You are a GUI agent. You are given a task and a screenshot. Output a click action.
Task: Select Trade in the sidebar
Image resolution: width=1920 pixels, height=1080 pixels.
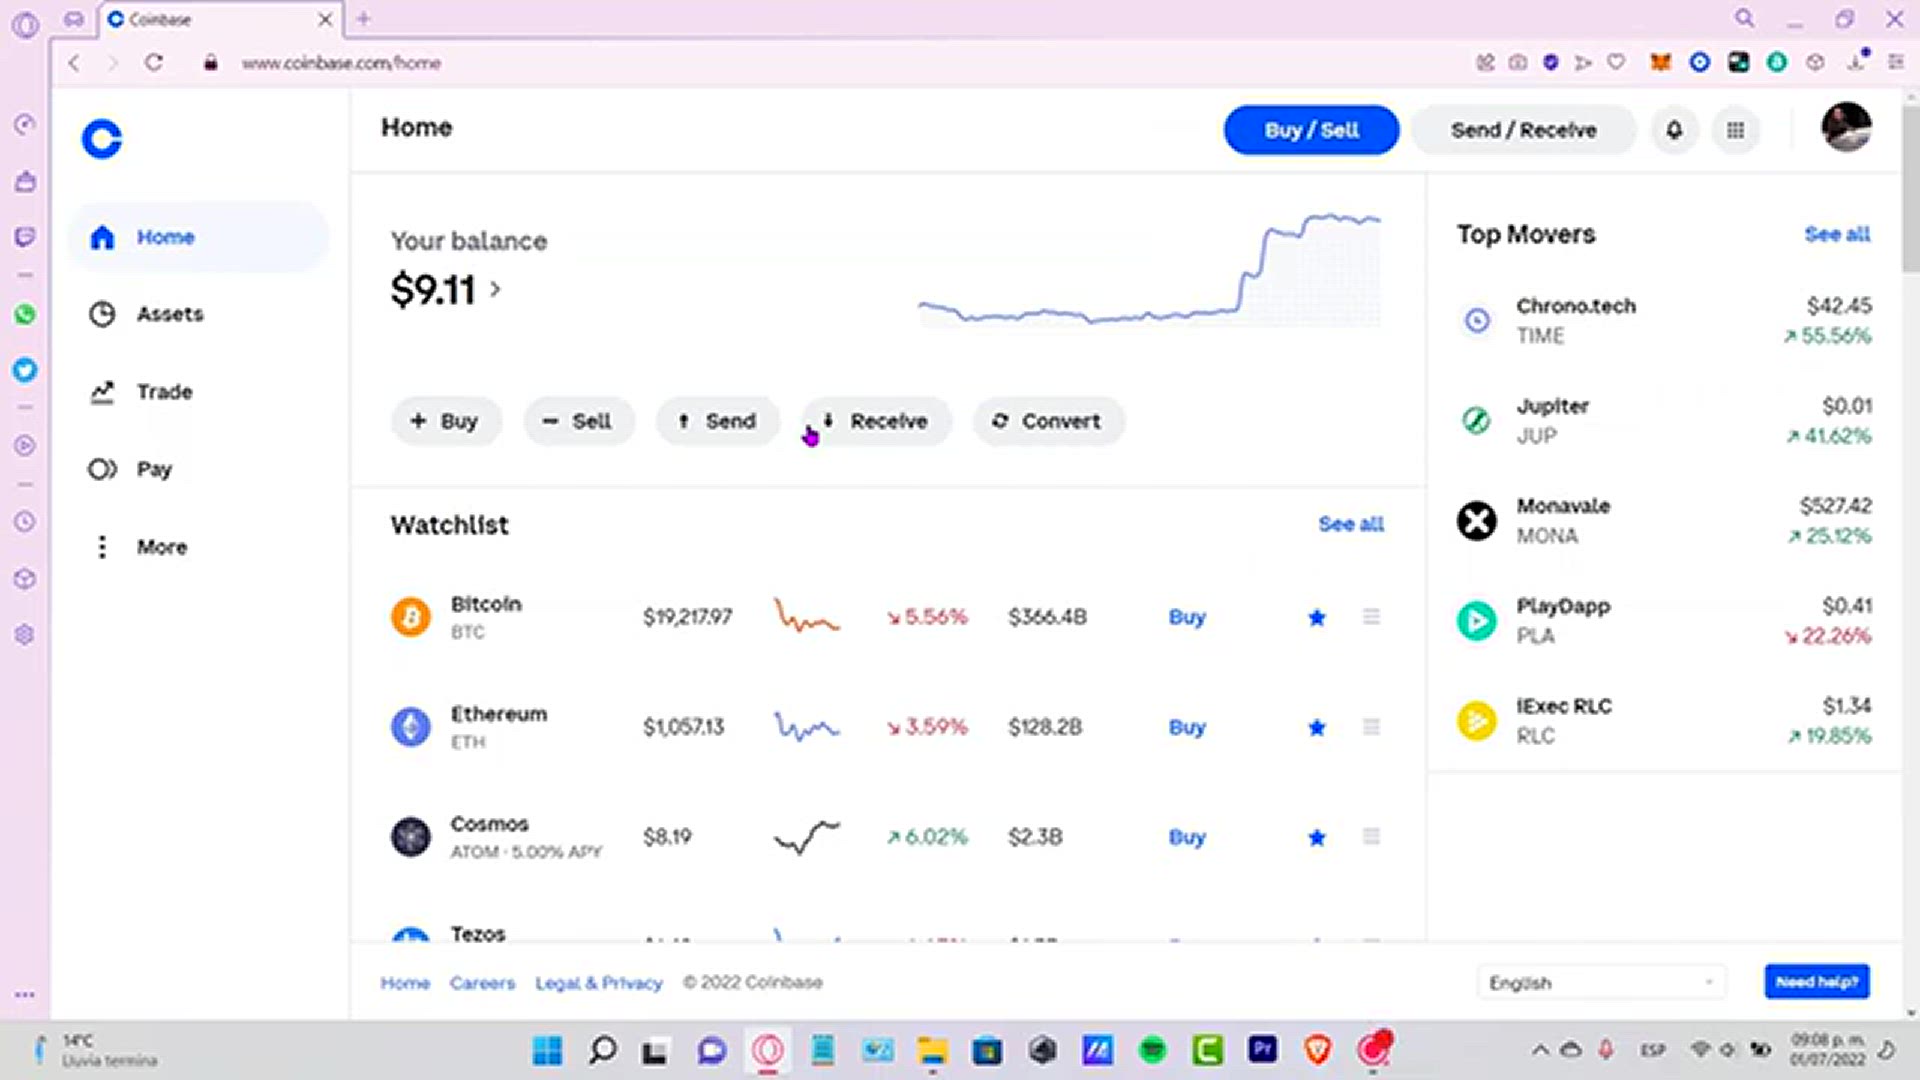(198, 392)
